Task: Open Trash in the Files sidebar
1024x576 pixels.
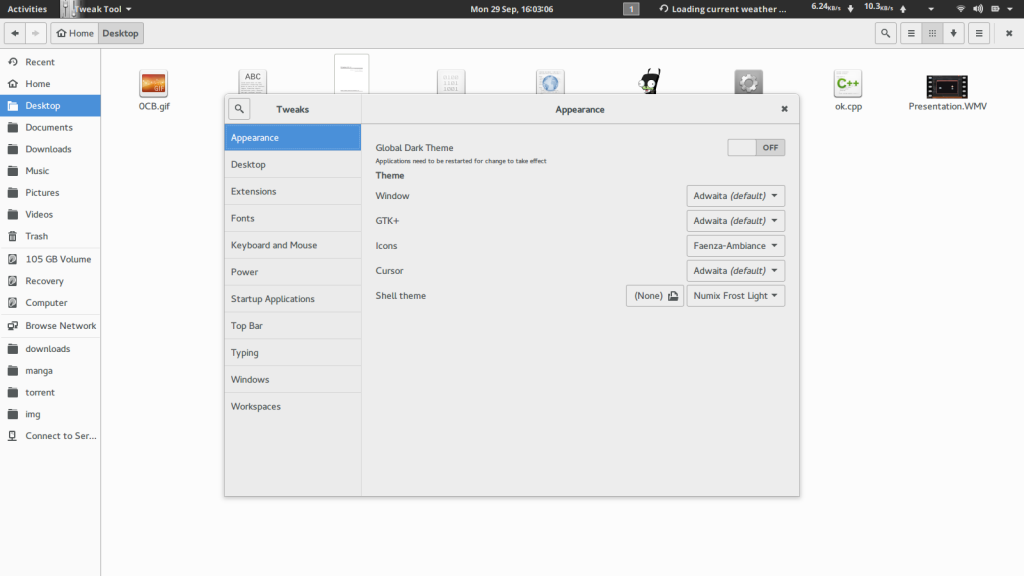Action: [x=37, y=236]
